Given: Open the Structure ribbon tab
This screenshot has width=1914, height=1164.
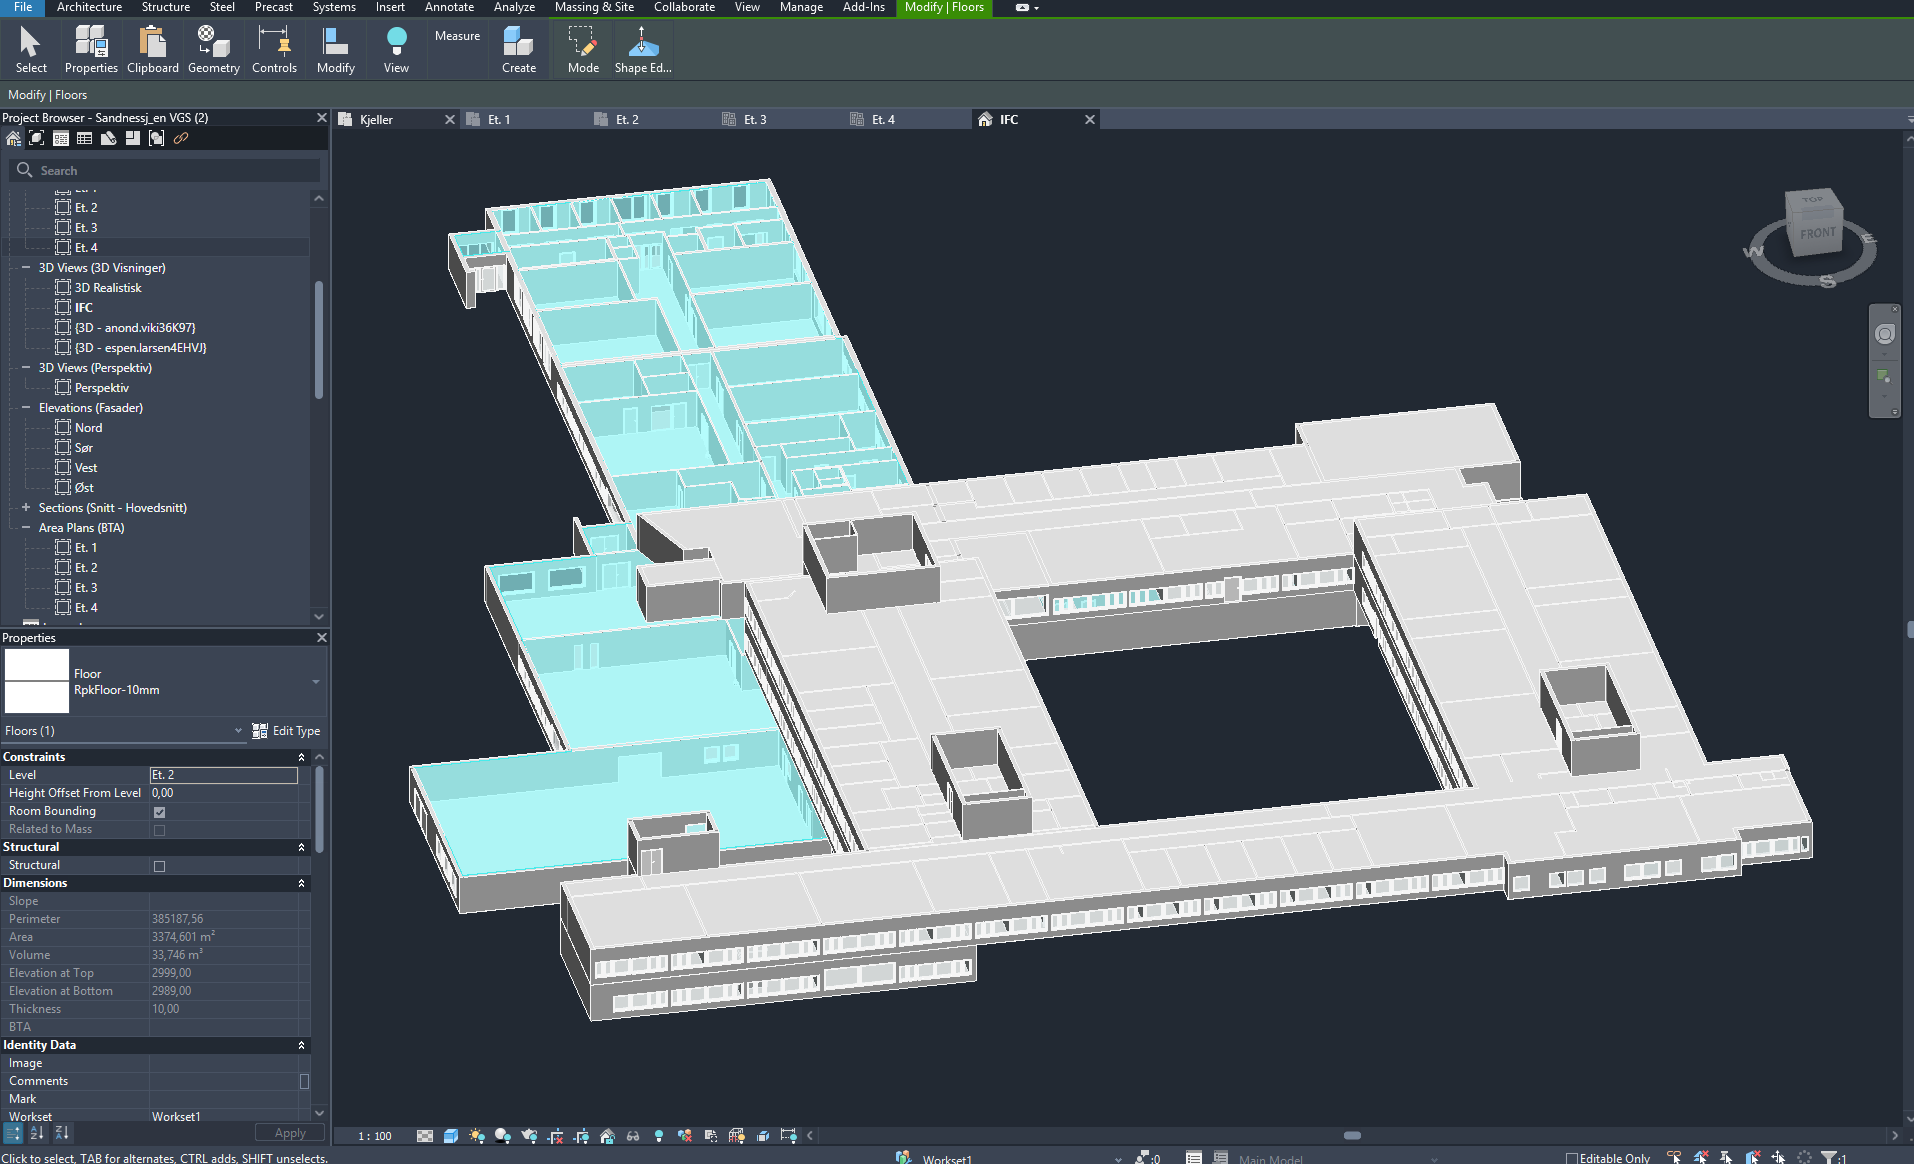Looking at the screenshot, I should click(165, 7).
